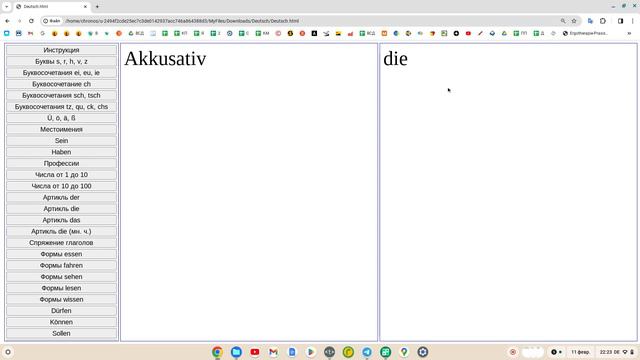Screen dimensions: 640x360
Task: Select the Артикль die (мн. ч.) lesson
Action: tap(61, 231)
